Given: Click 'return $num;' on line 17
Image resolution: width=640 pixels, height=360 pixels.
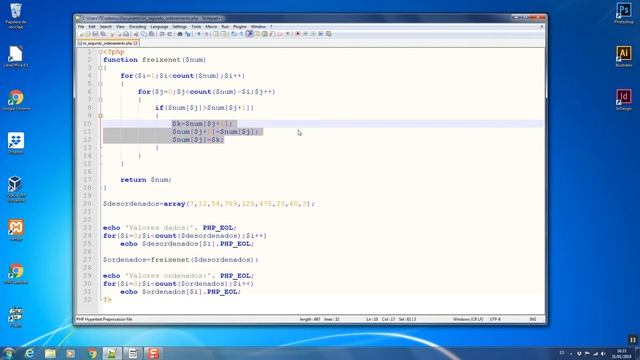Looking at the screenshot, I should 146,180.
